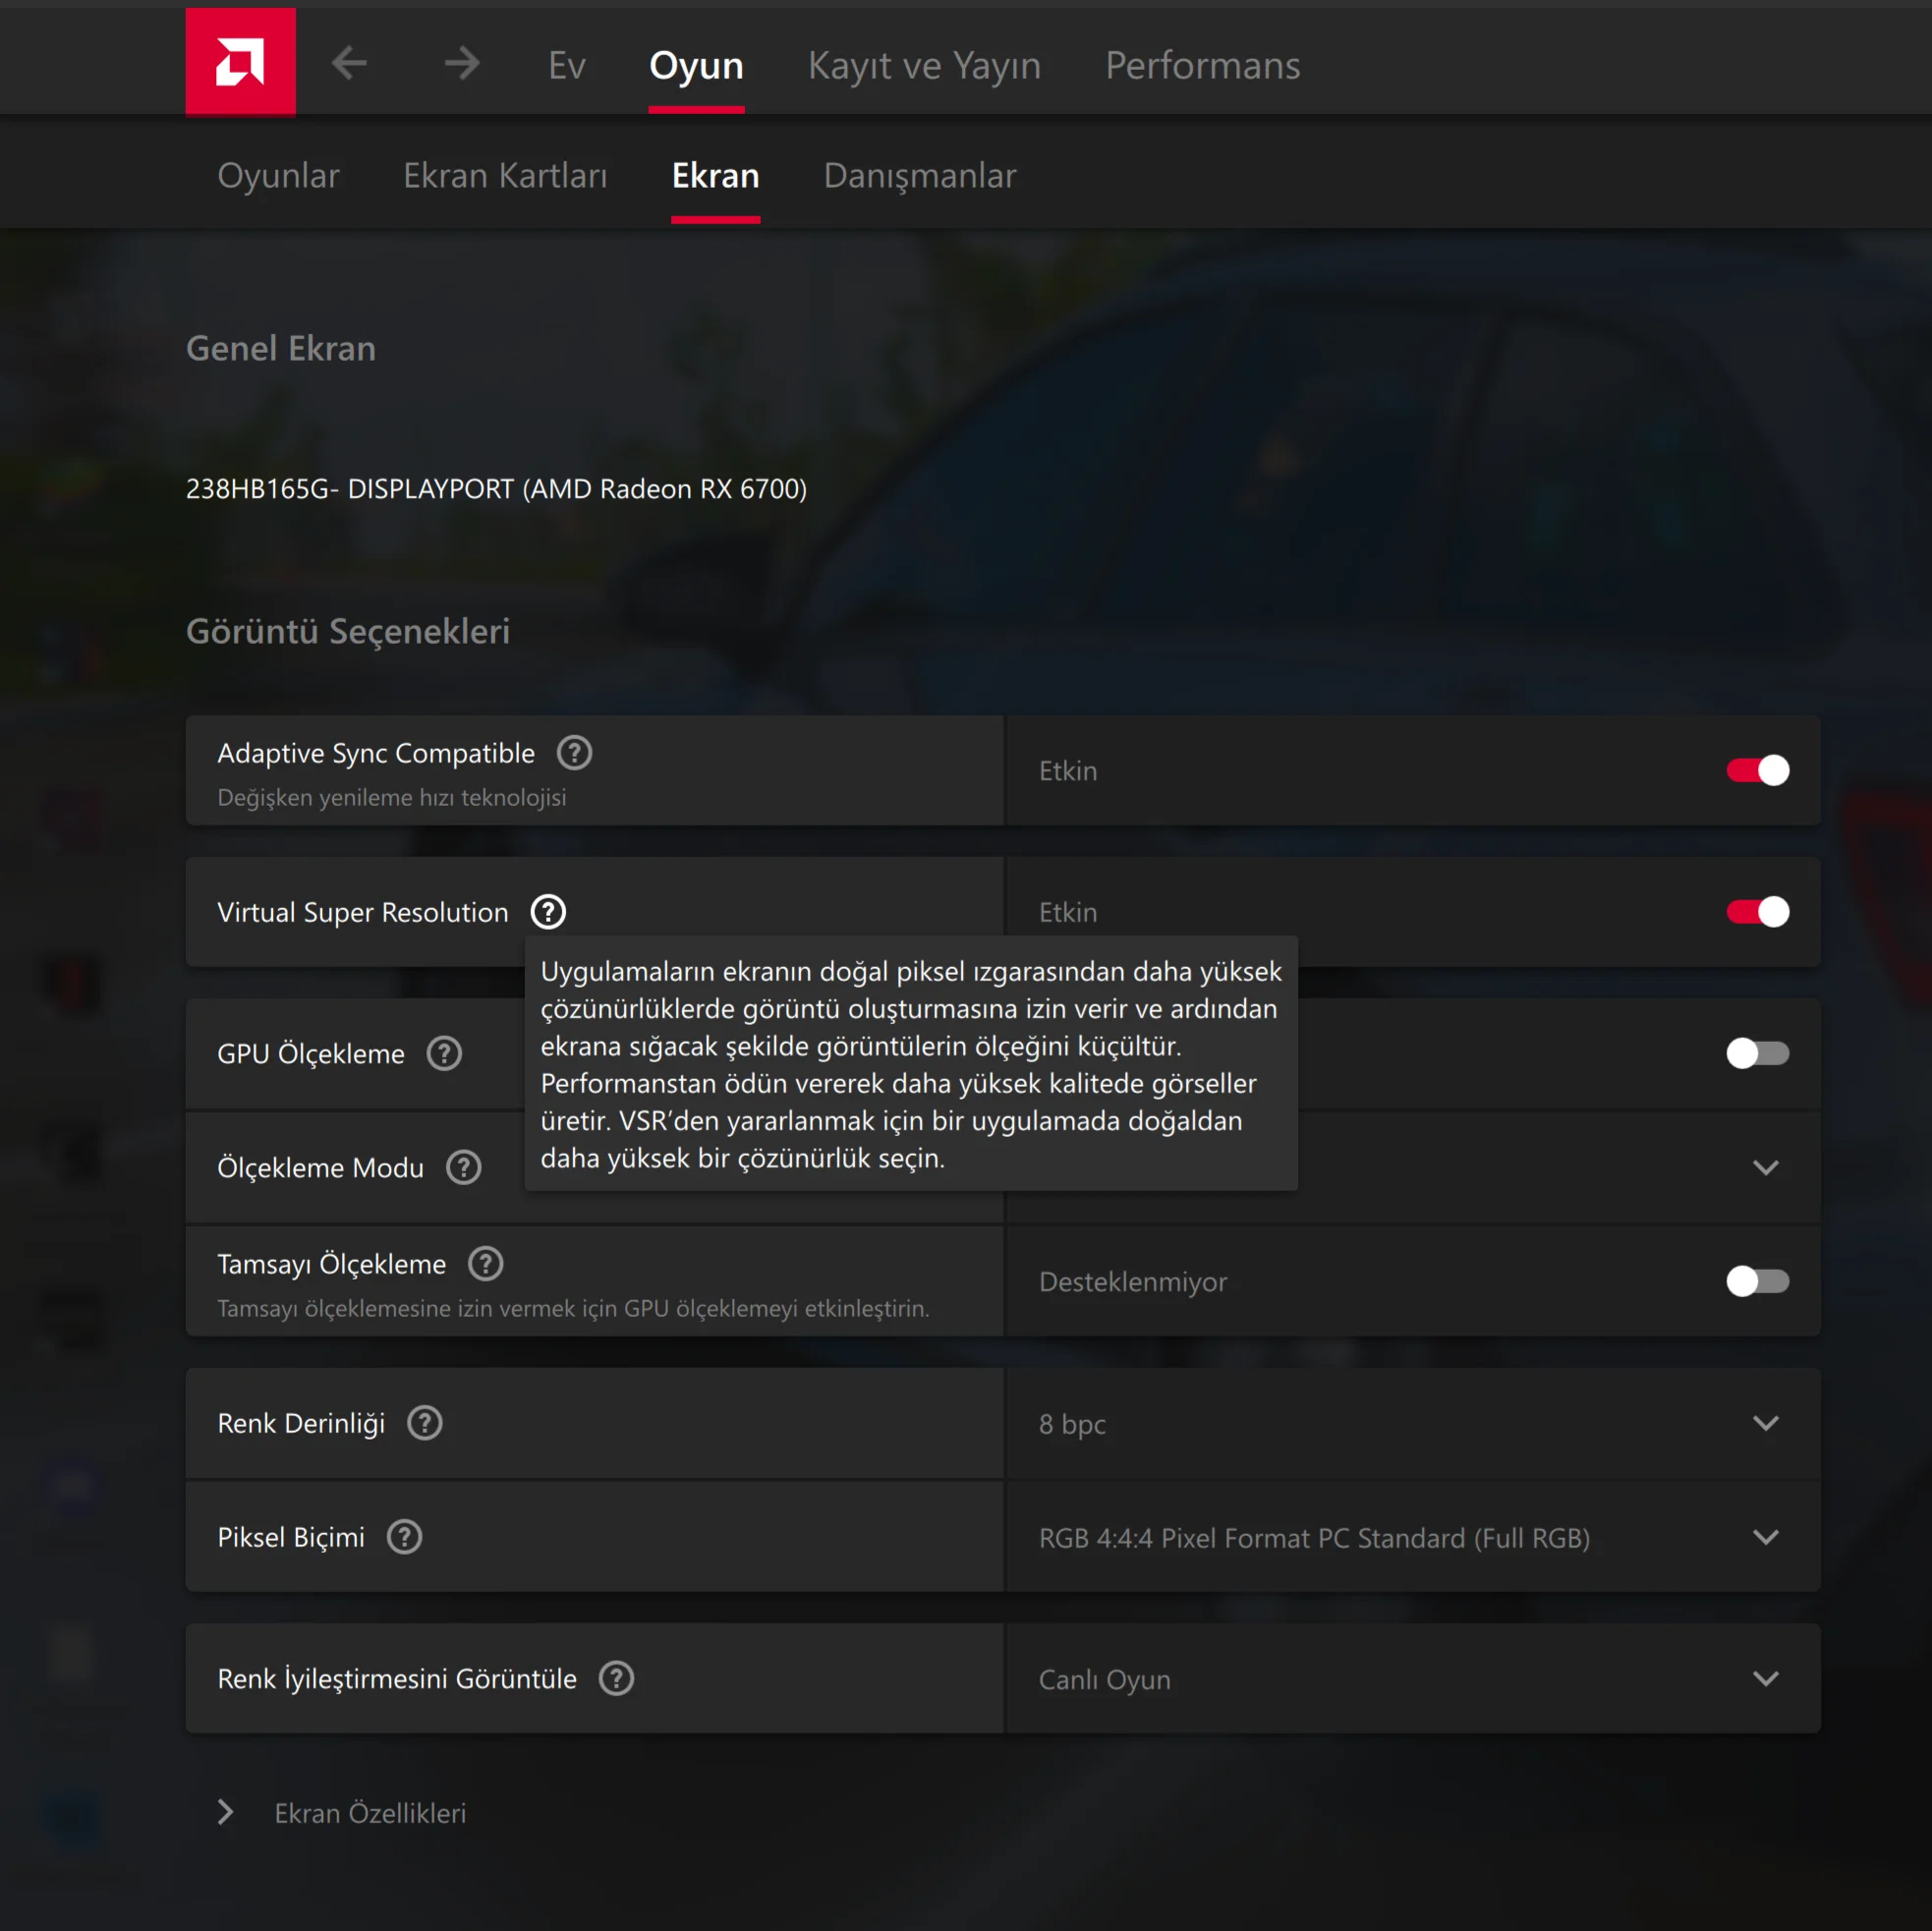Image resolution: width=1932 pixels, height=1931 pixels.
Task: Click the Renk Derinliği help icon
Action: pos(425,1422)
